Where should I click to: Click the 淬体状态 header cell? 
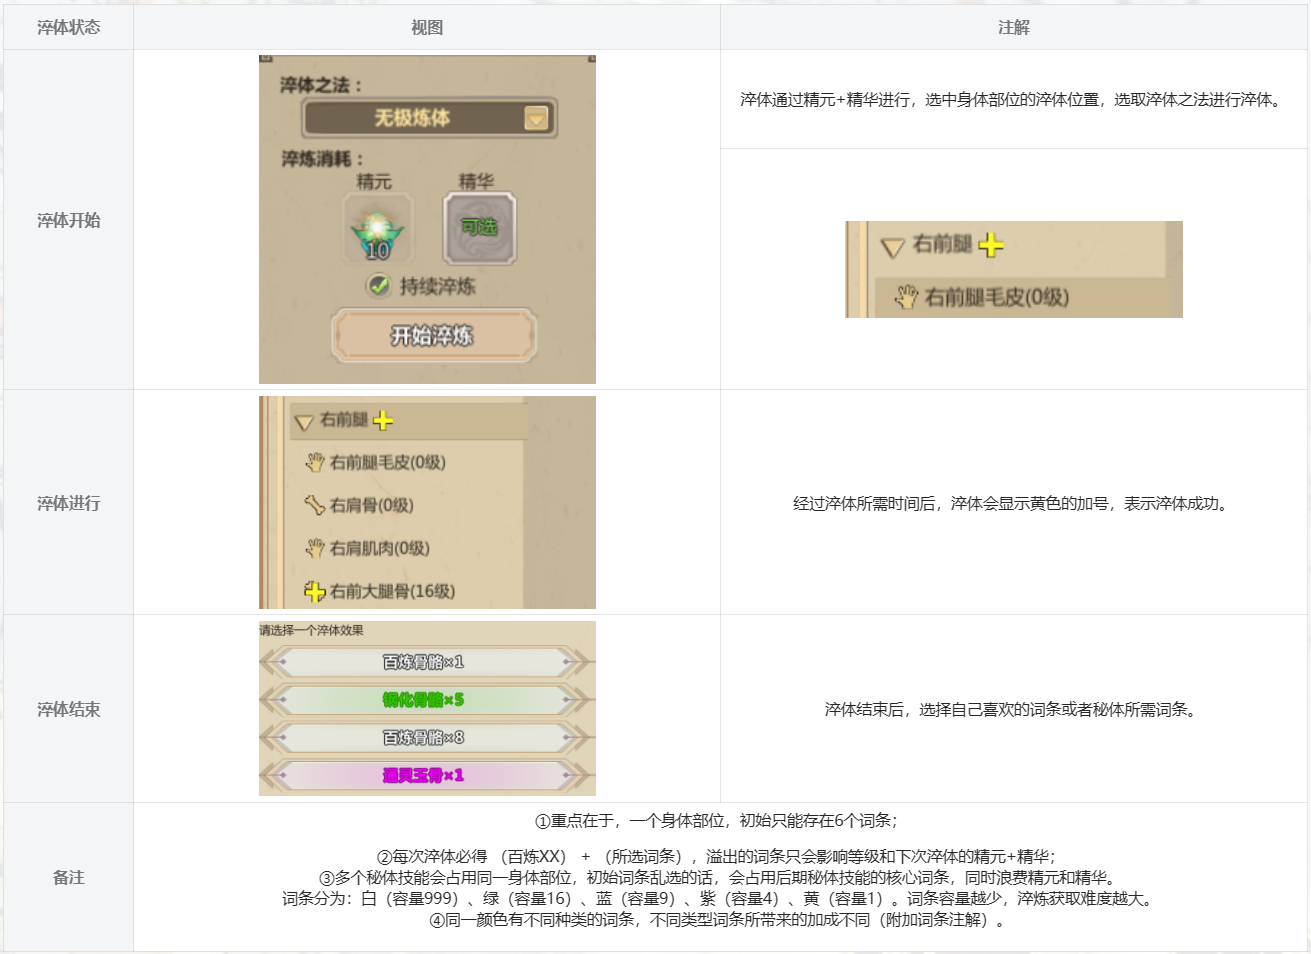(x=68, y=28)
